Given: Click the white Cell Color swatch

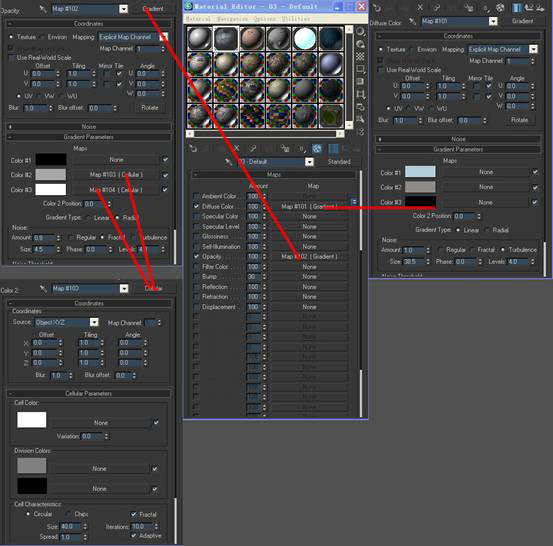Looking at the screenshot, I should click(x=32, y=420).
